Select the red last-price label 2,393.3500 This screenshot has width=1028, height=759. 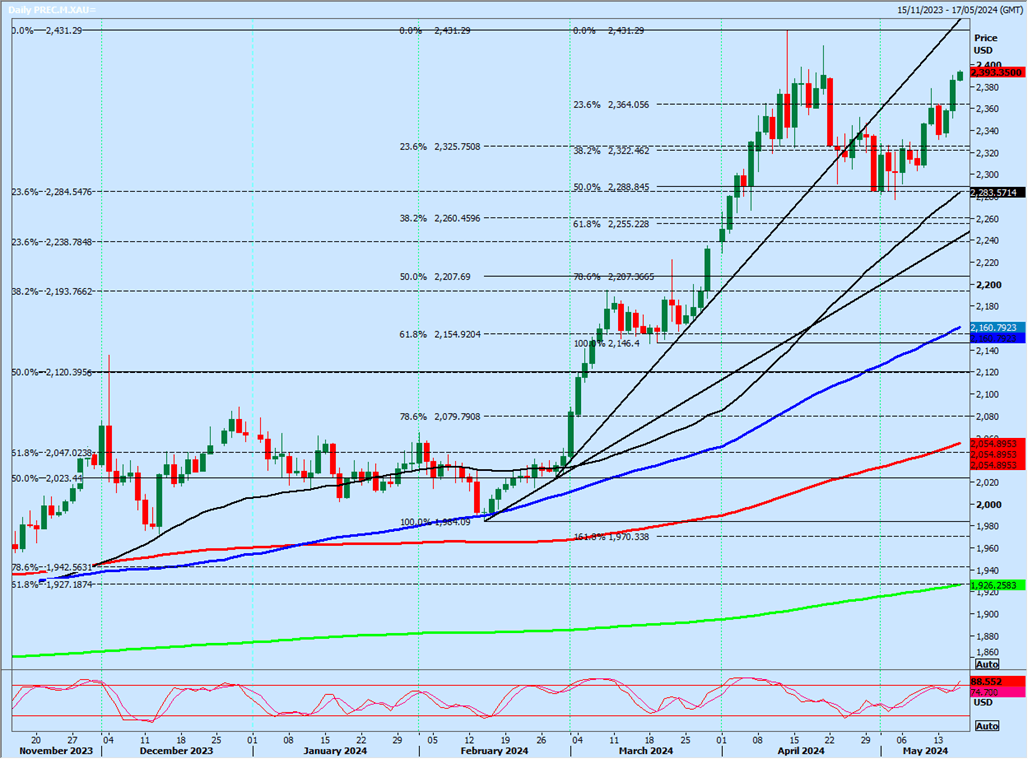[x=992, y=71]
